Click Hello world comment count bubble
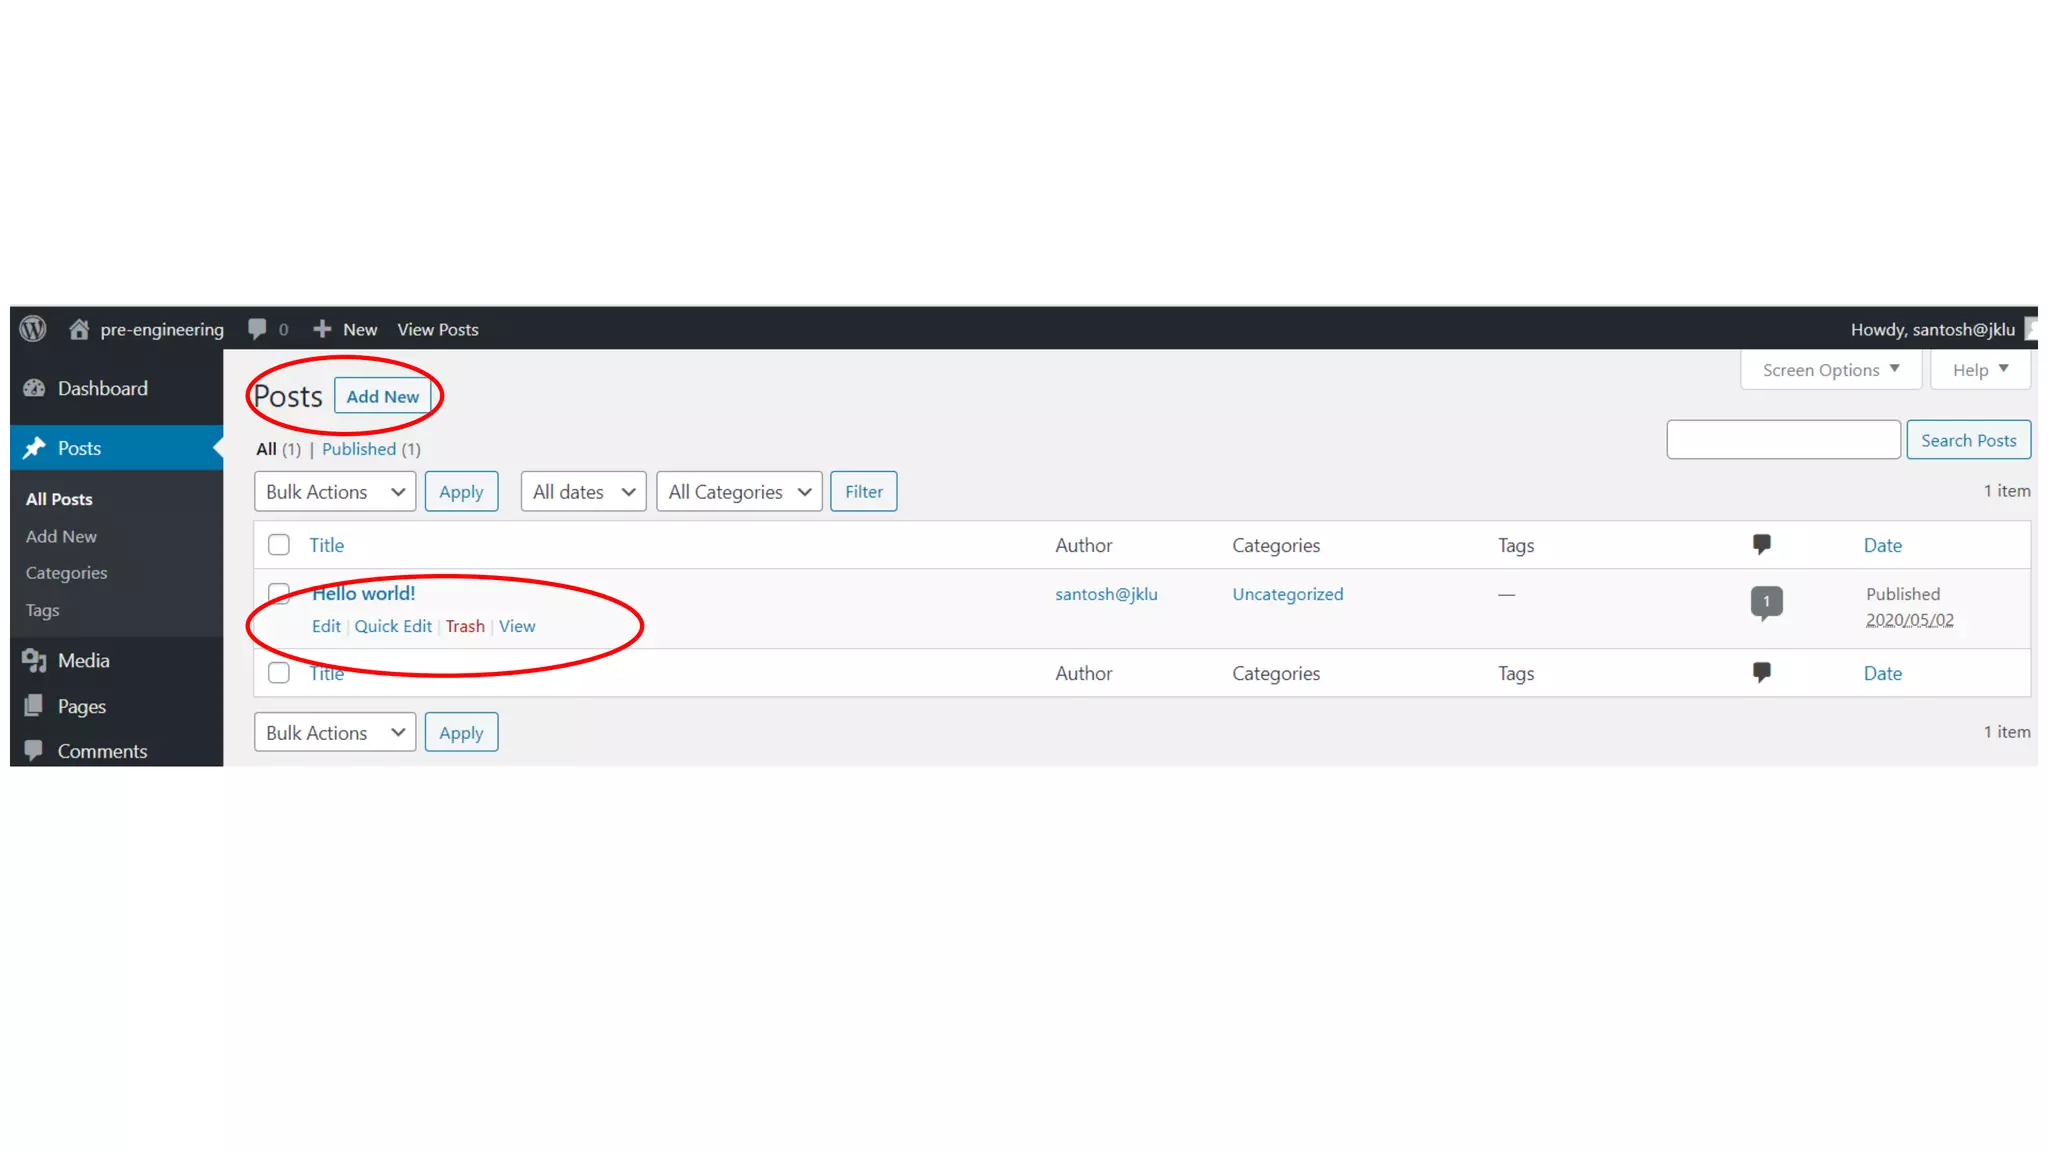 click(1766, 601)
